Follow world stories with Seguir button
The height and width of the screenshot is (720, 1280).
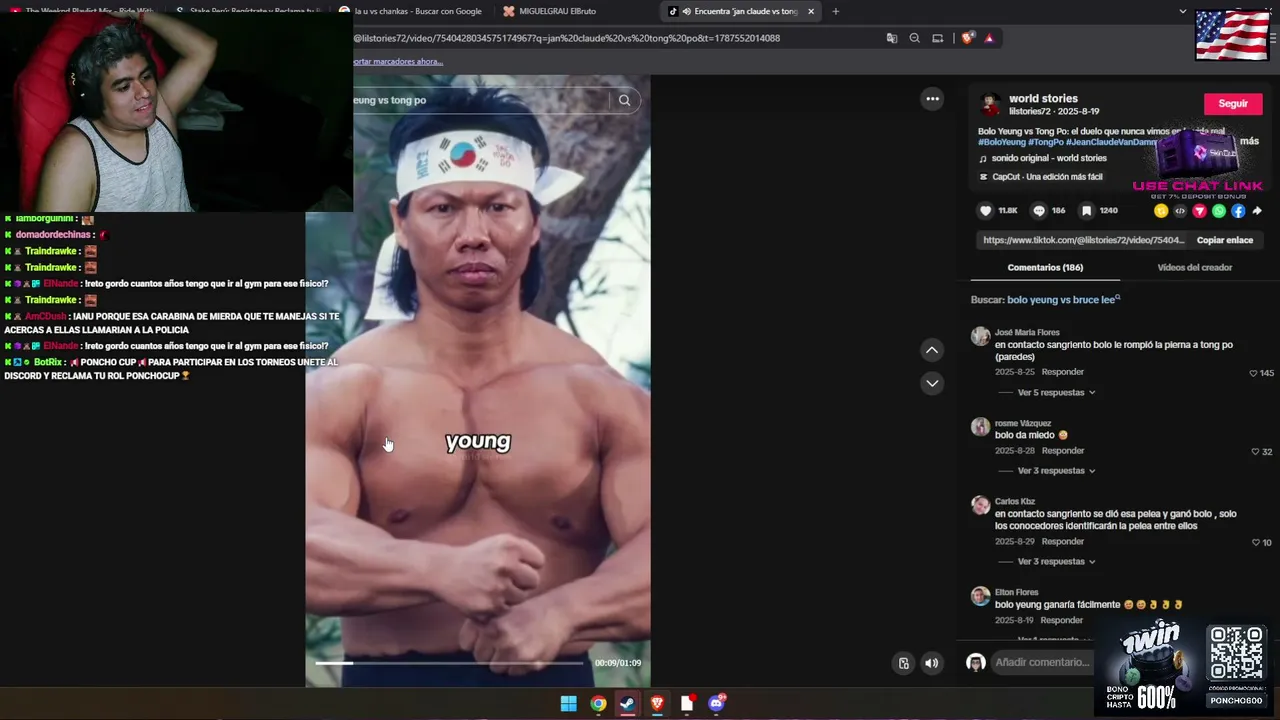(1233, 104)
